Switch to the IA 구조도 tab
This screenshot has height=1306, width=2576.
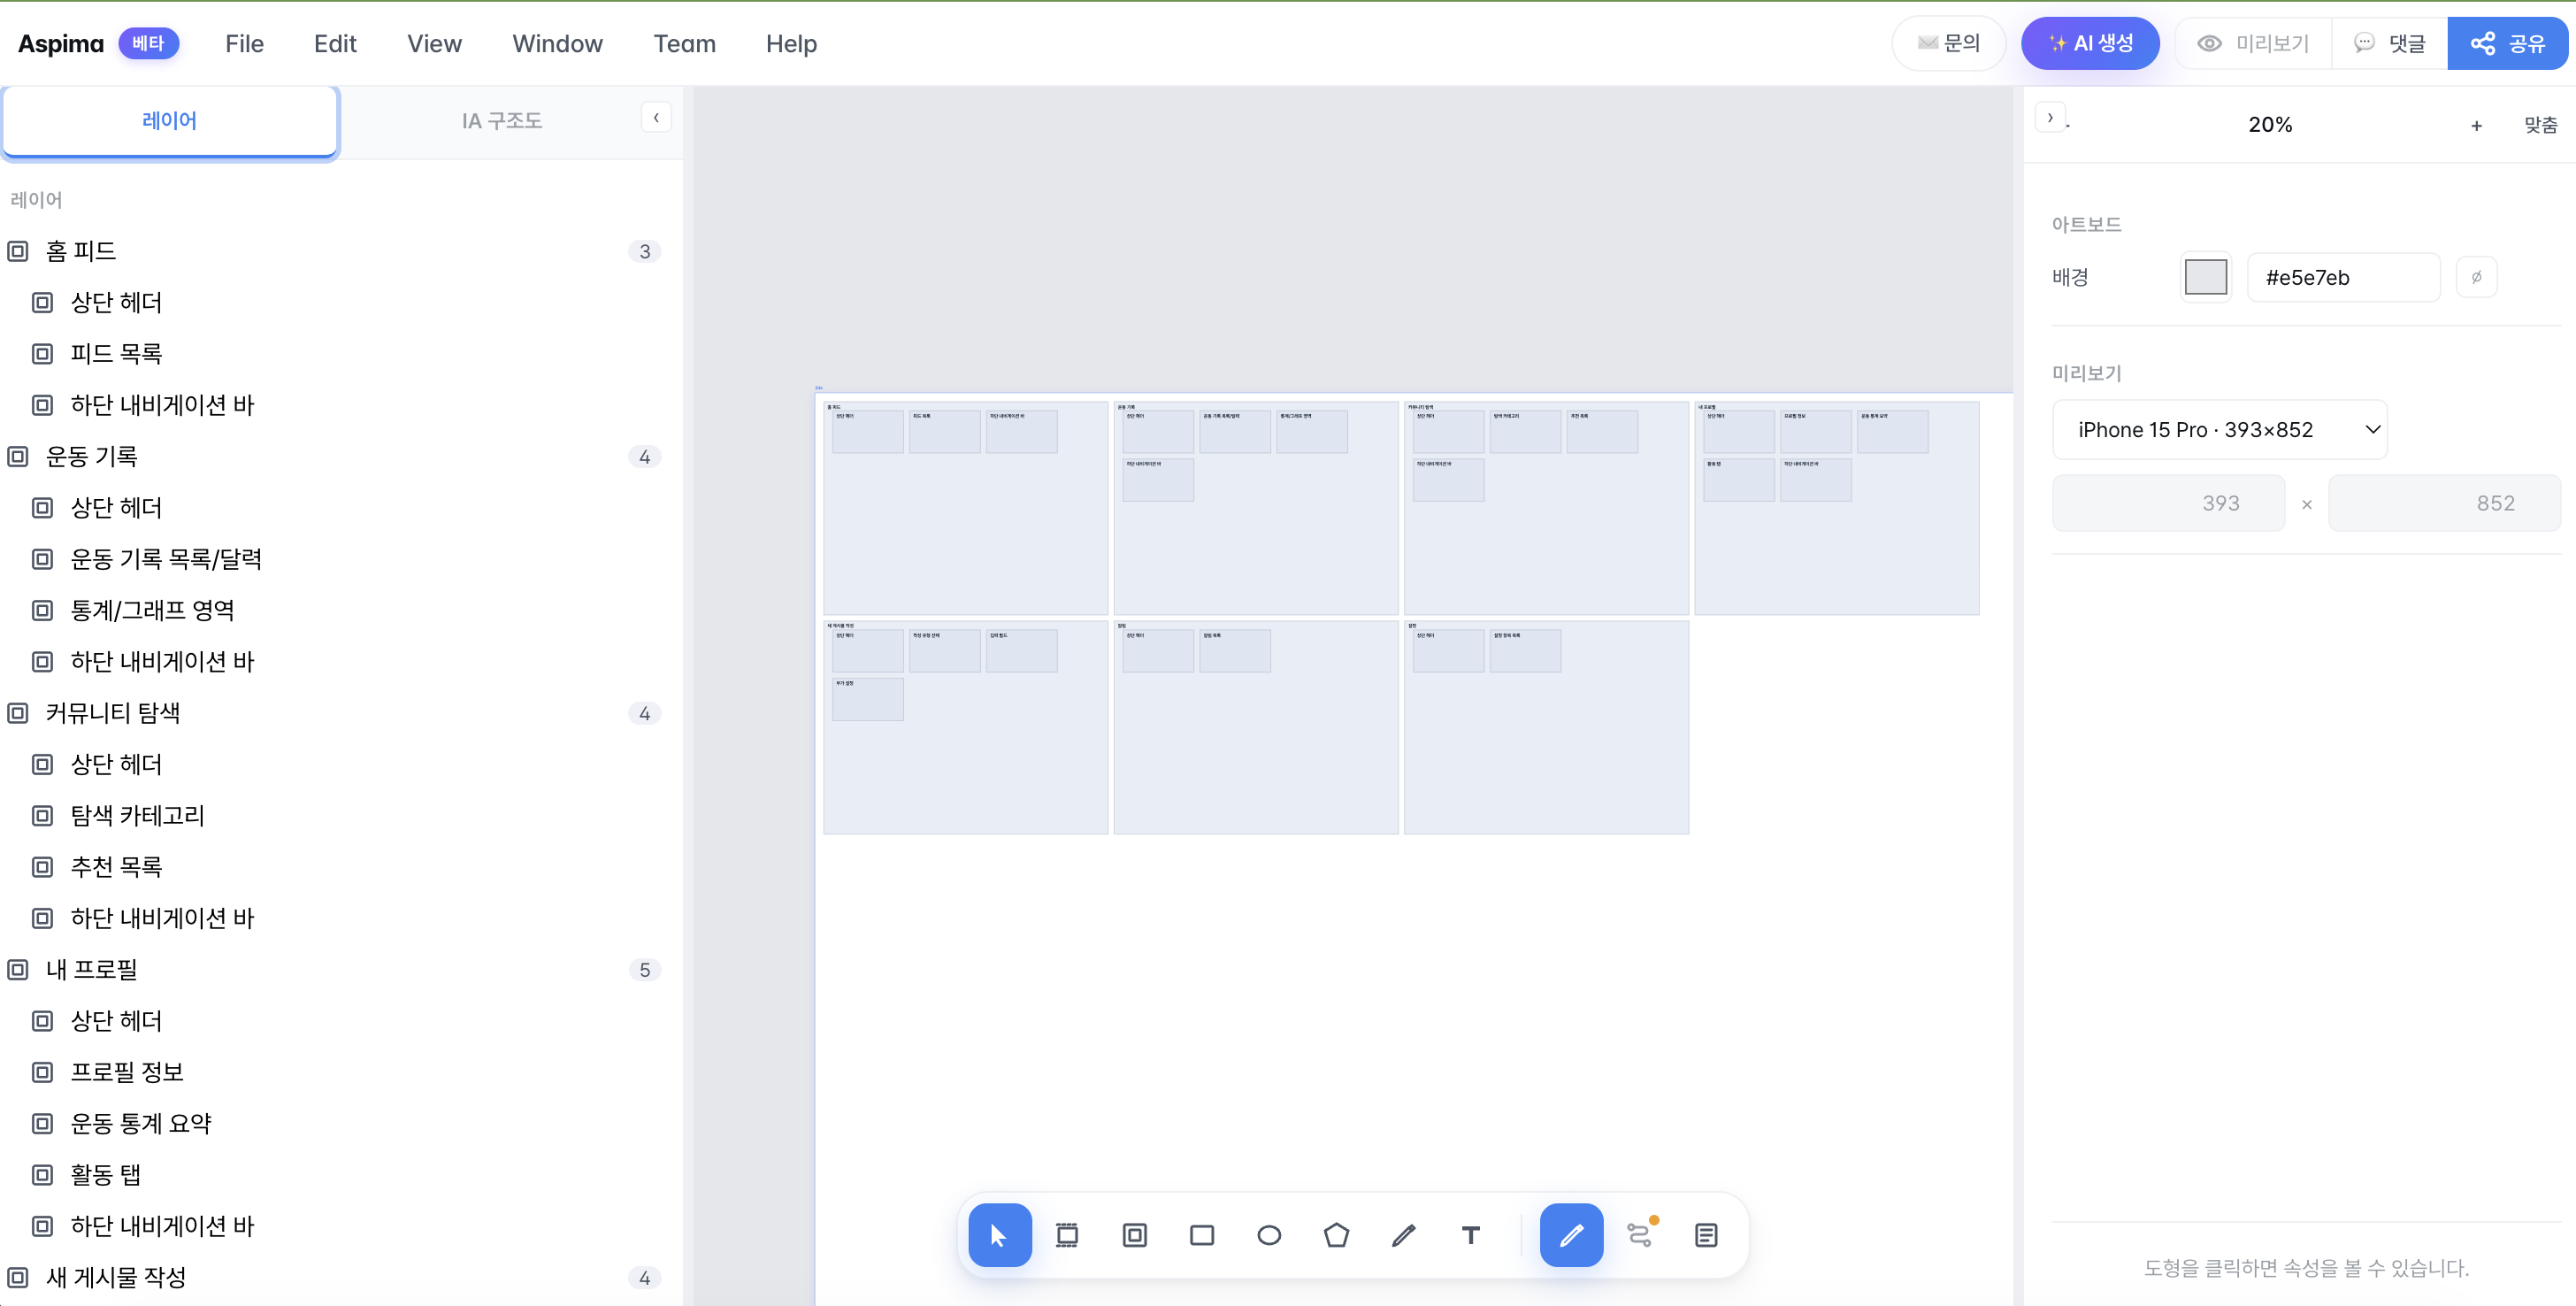point(502,121)
